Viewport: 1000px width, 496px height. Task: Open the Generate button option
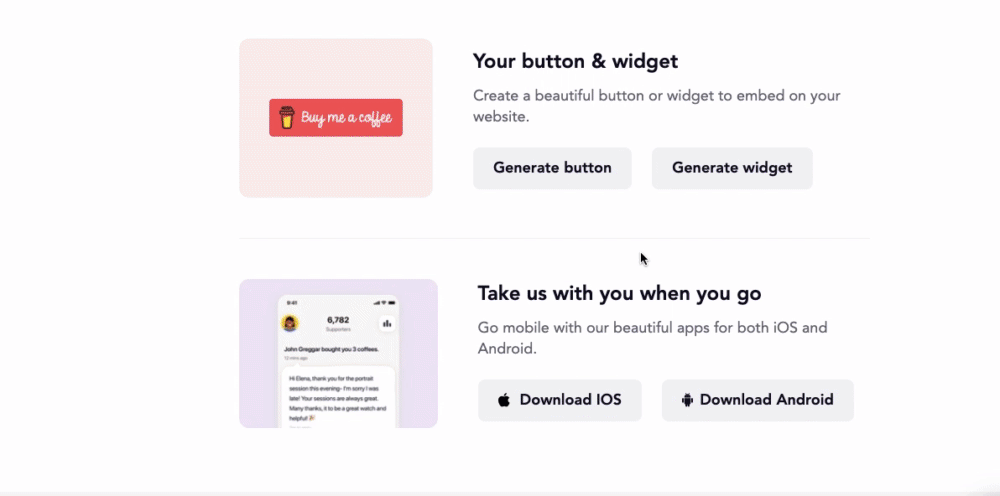click(552, 168)
